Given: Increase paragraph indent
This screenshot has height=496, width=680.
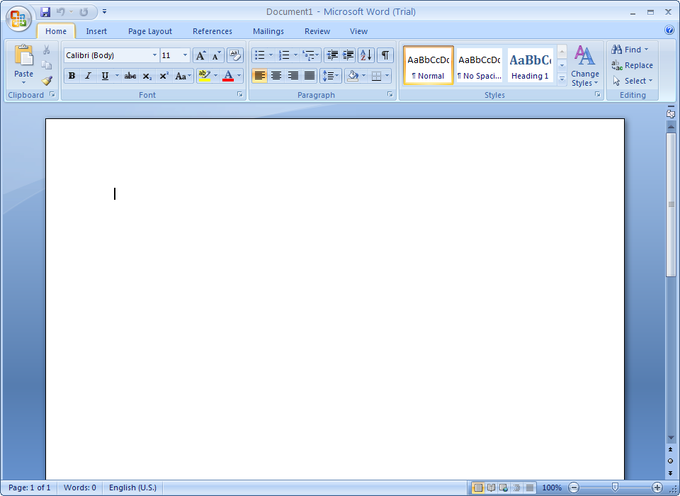Looking at the screenshot, I should tap(348, 55).
